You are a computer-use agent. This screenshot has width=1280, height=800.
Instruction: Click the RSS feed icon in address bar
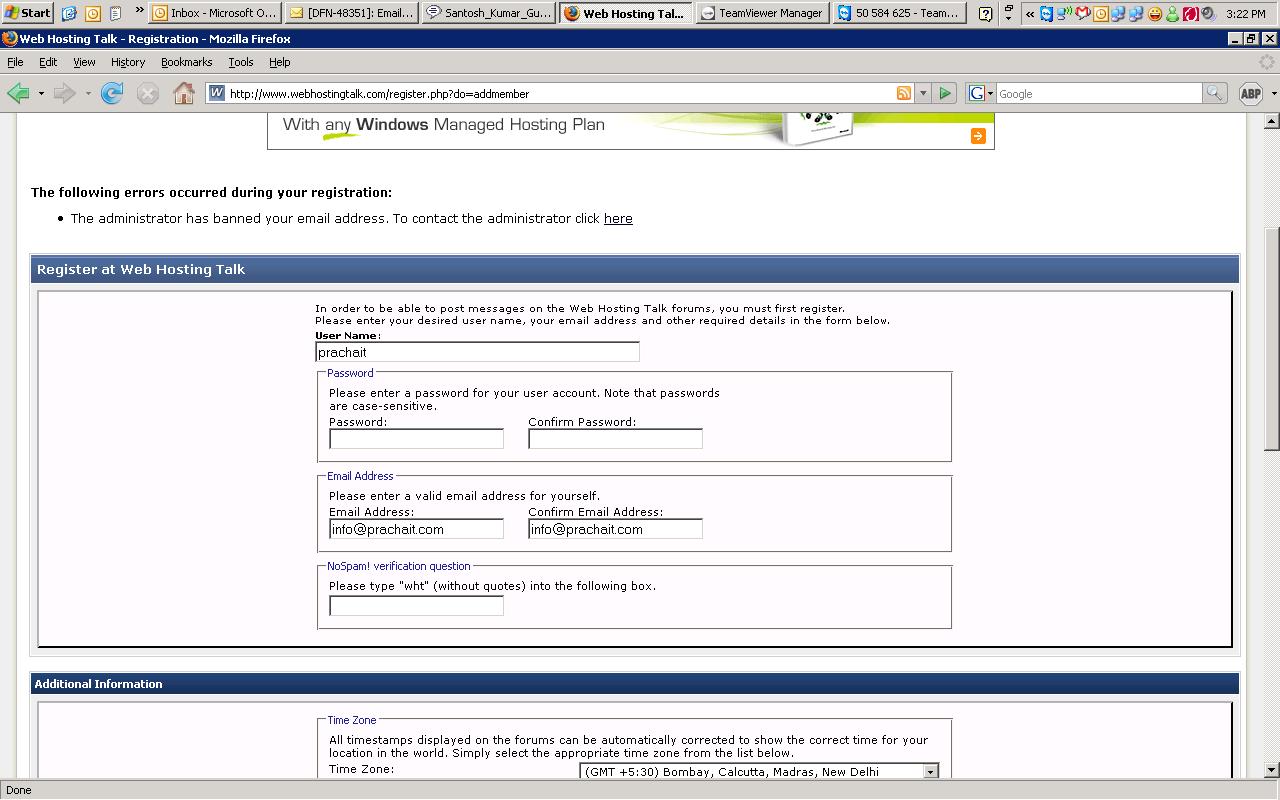point(904,93)
